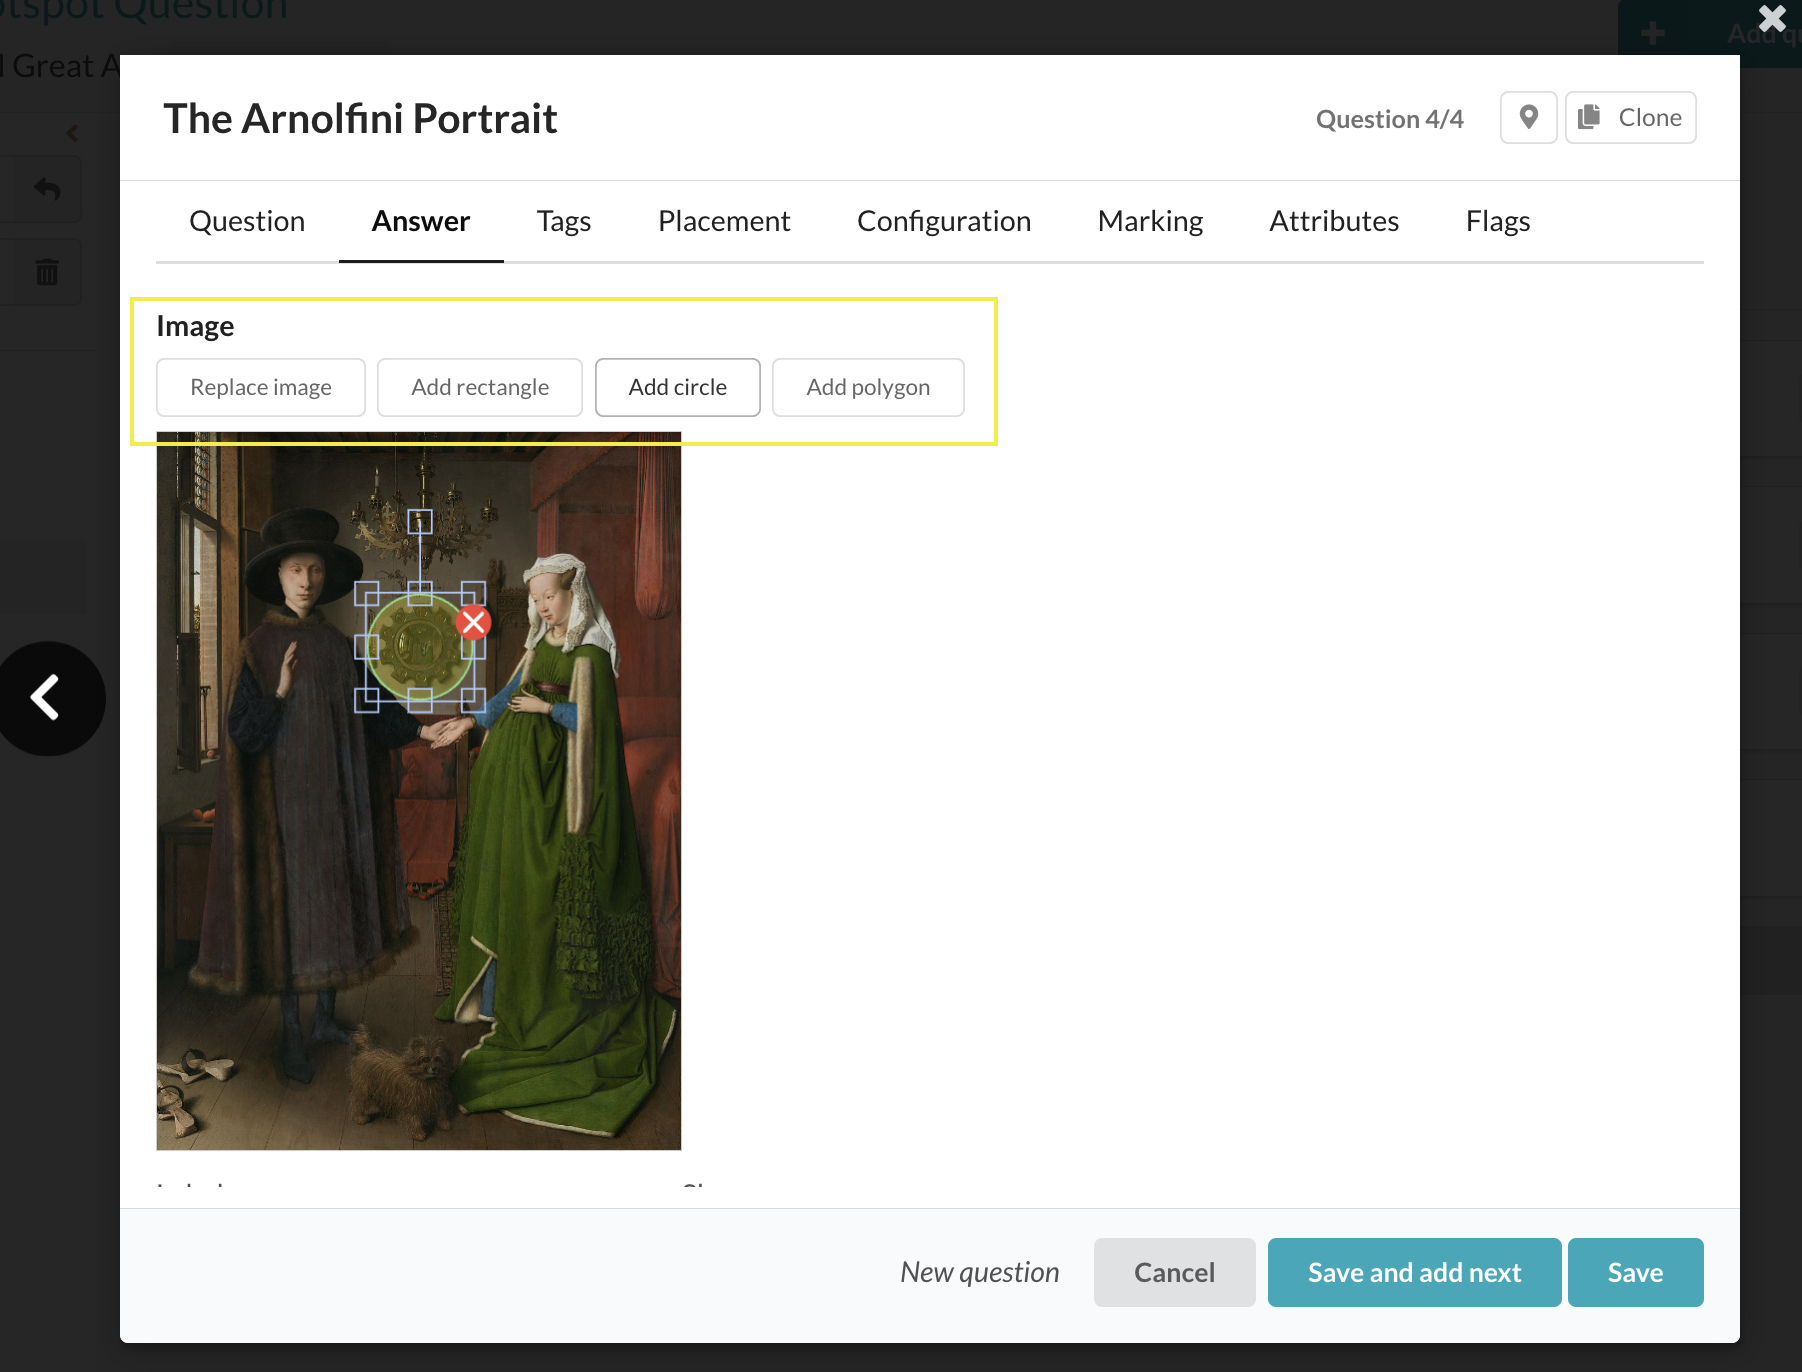Click the undo arrow icon in sidebar
1802x1372 pixels.
[x=46, y=189]
